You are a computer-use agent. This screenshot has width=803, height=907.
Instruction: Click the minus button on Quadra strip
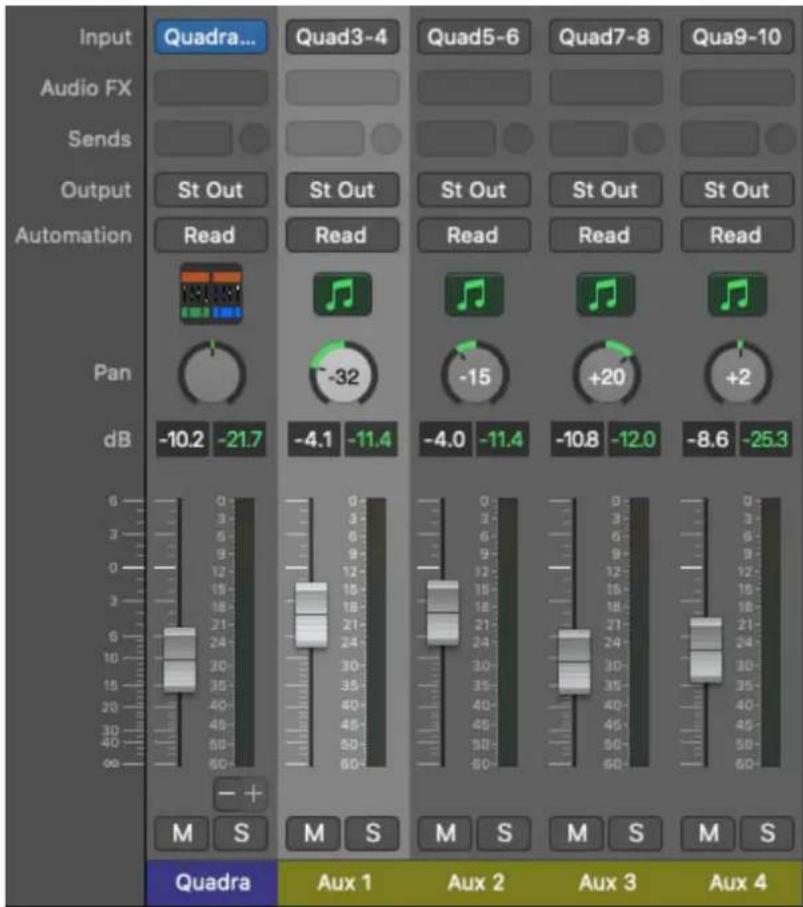tap(226, 794)
